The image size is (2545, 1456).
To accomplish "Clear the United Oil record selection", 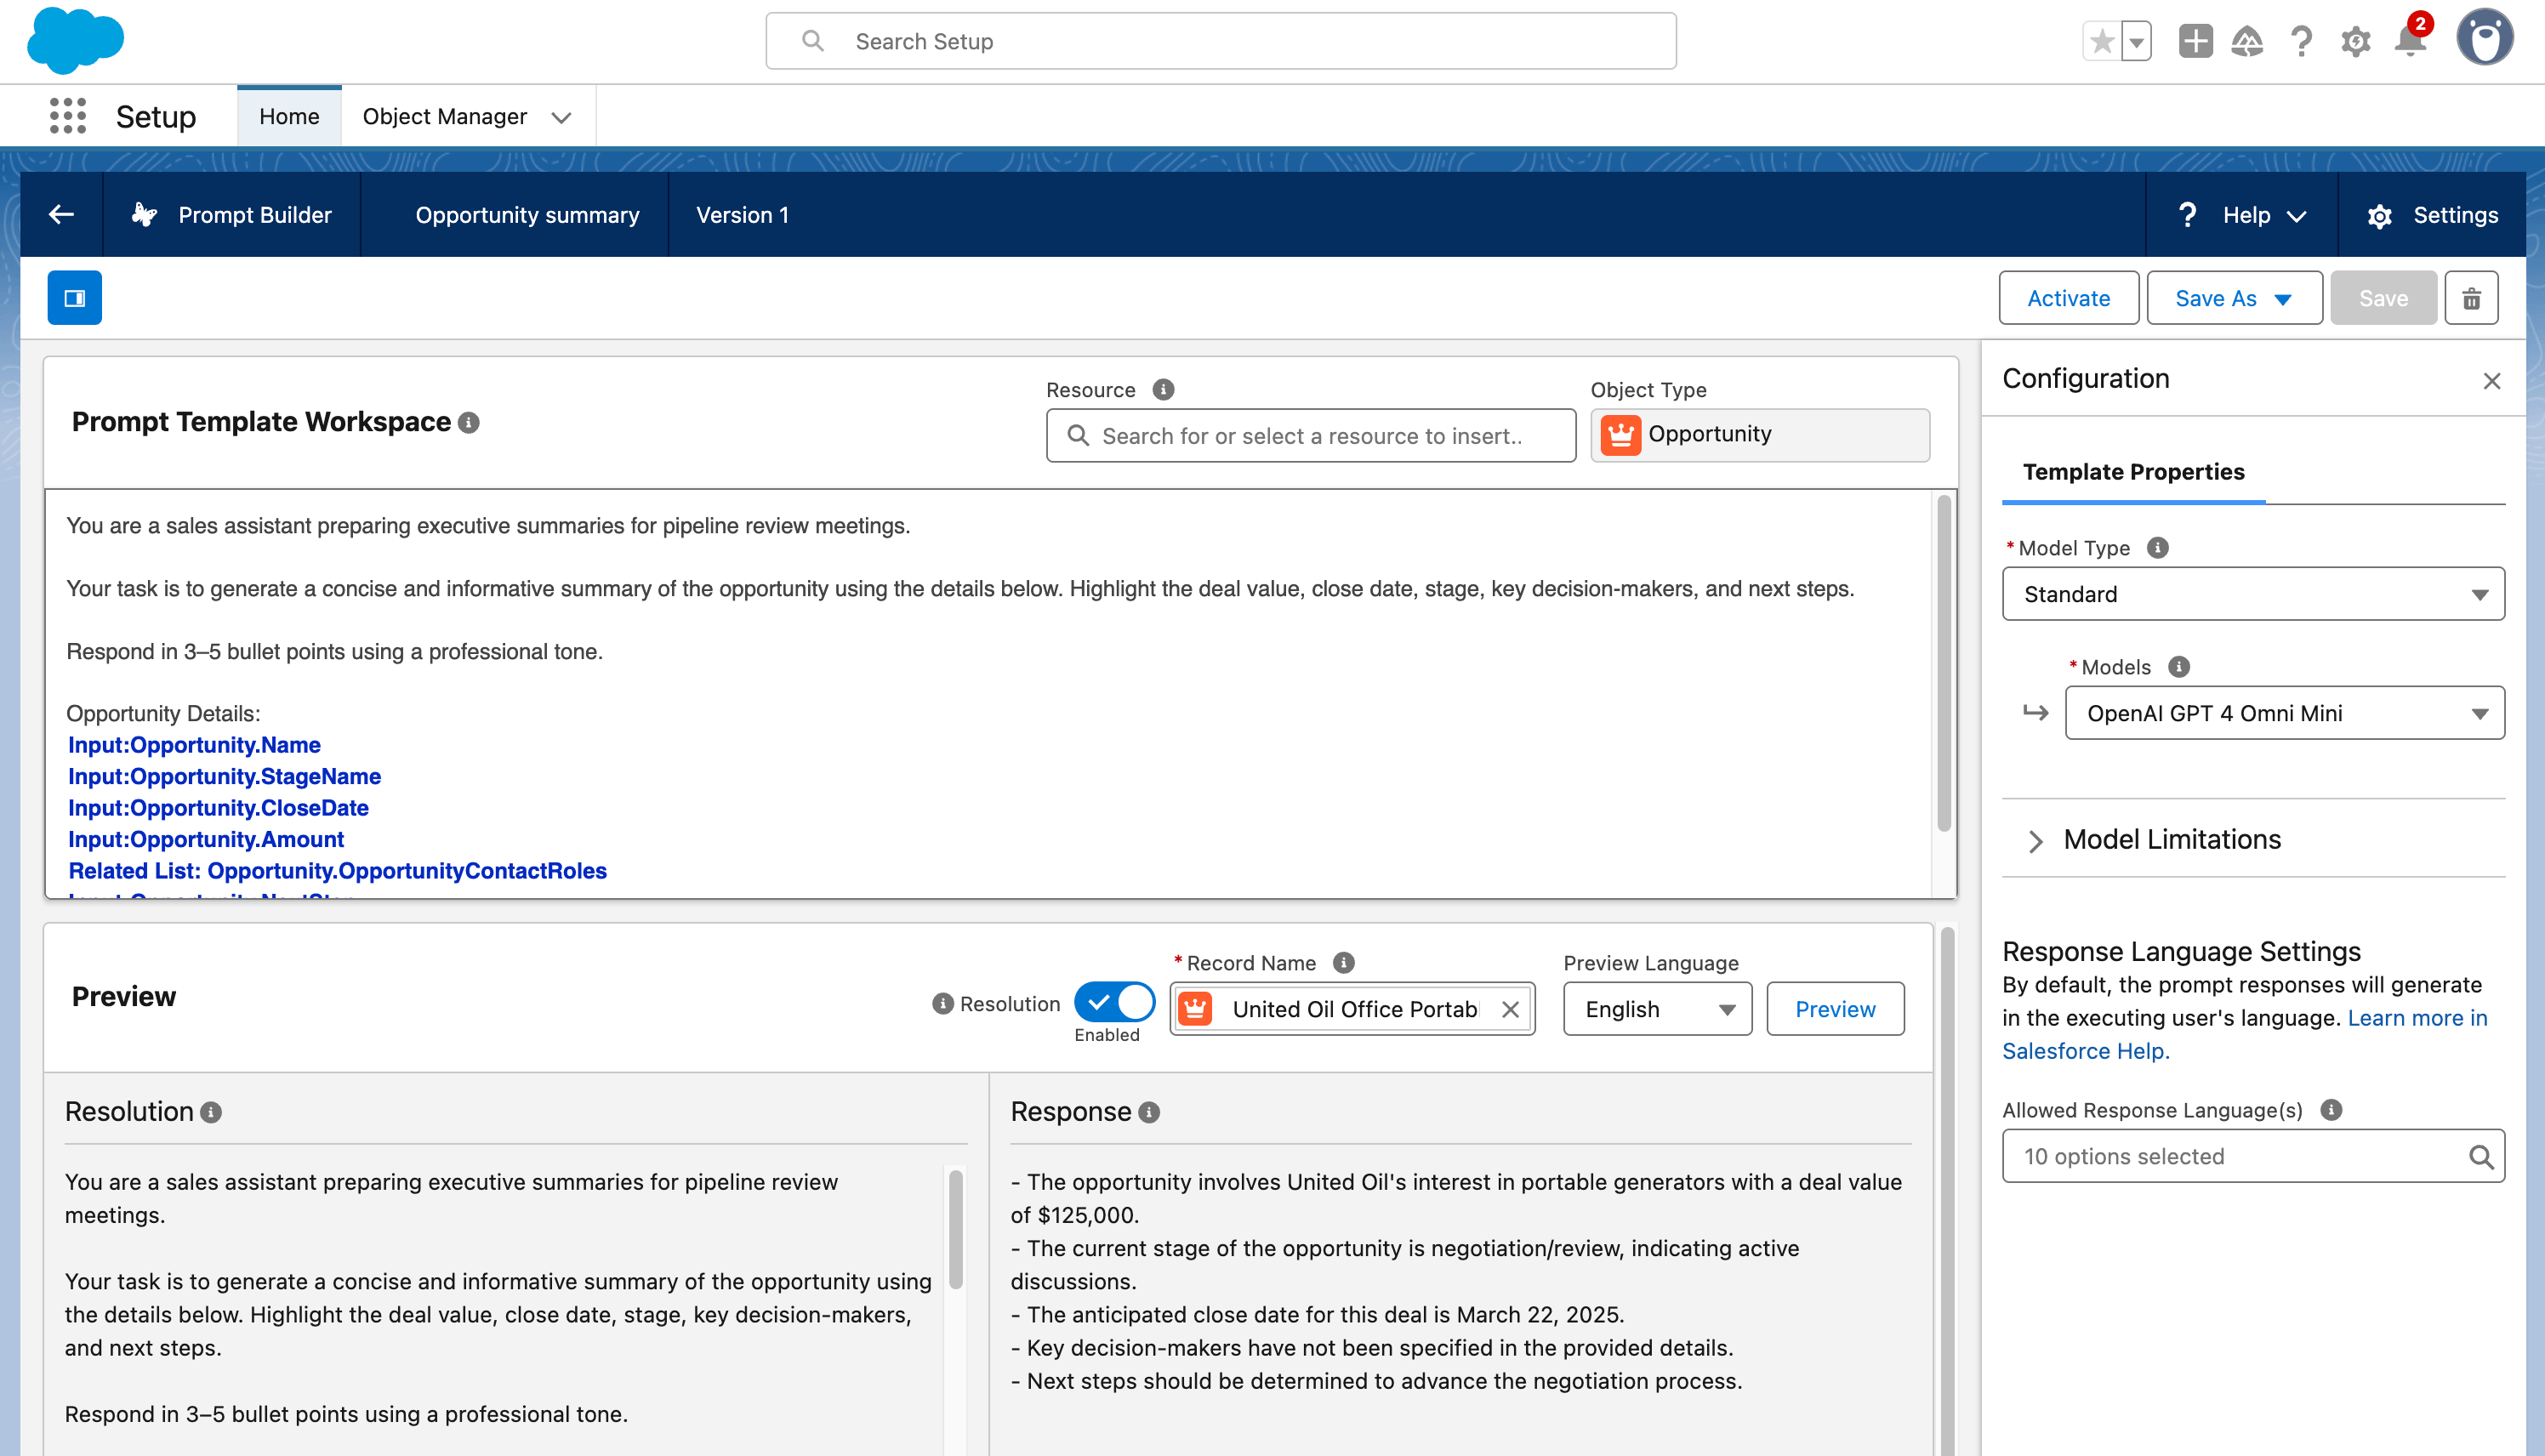I will point(1510,1009).
